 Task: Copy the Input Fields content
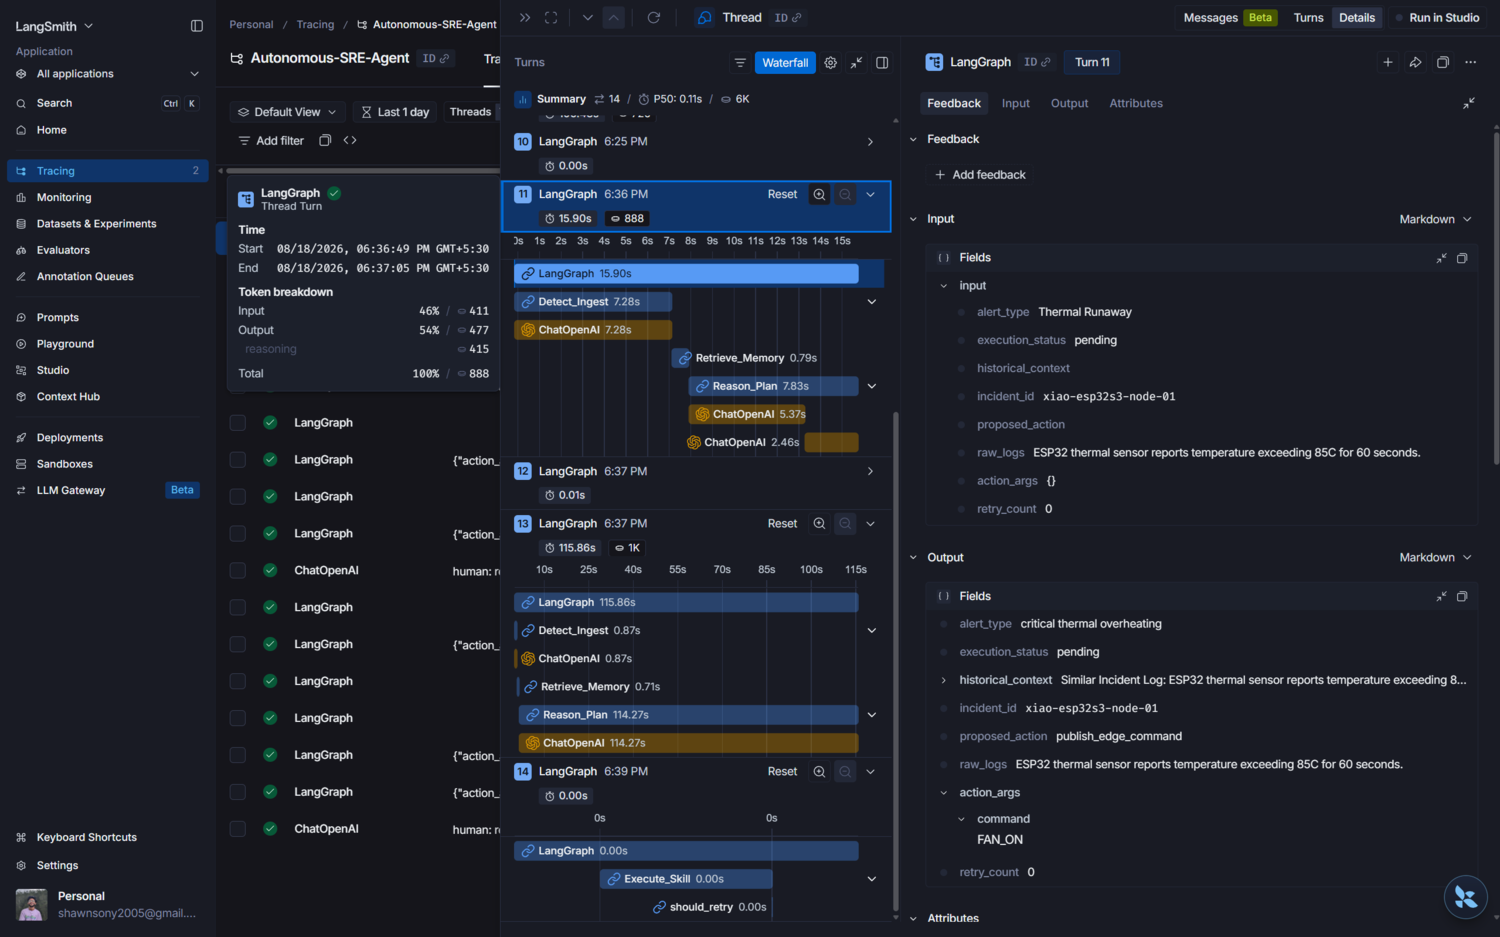pos(1462,258)
